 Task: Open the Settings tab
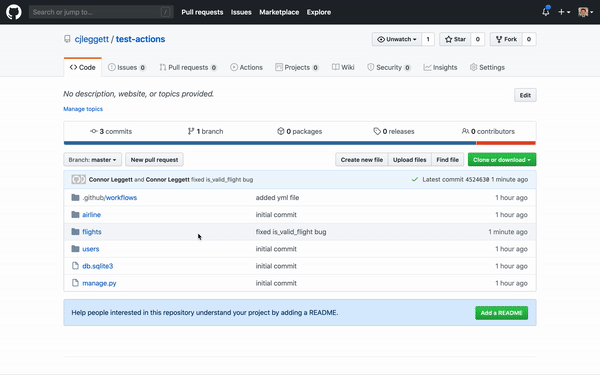pos(487,67)
